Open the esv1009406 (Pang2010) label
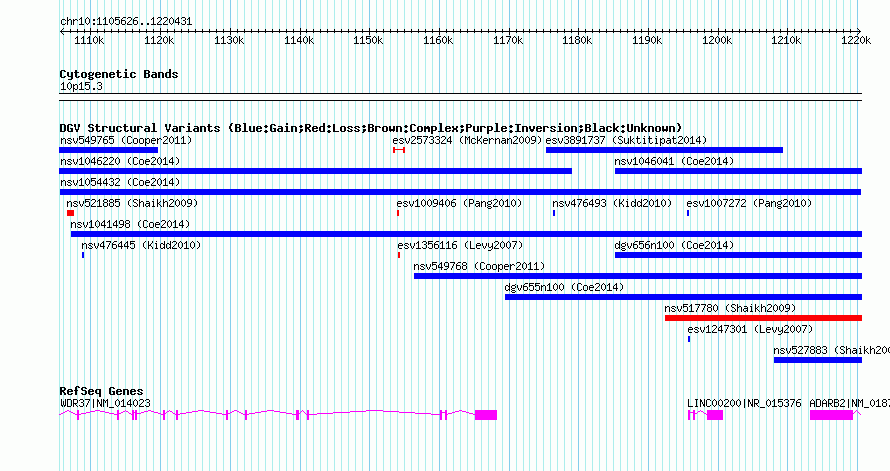Screen dimensions: 890x471 pos(459,203)
